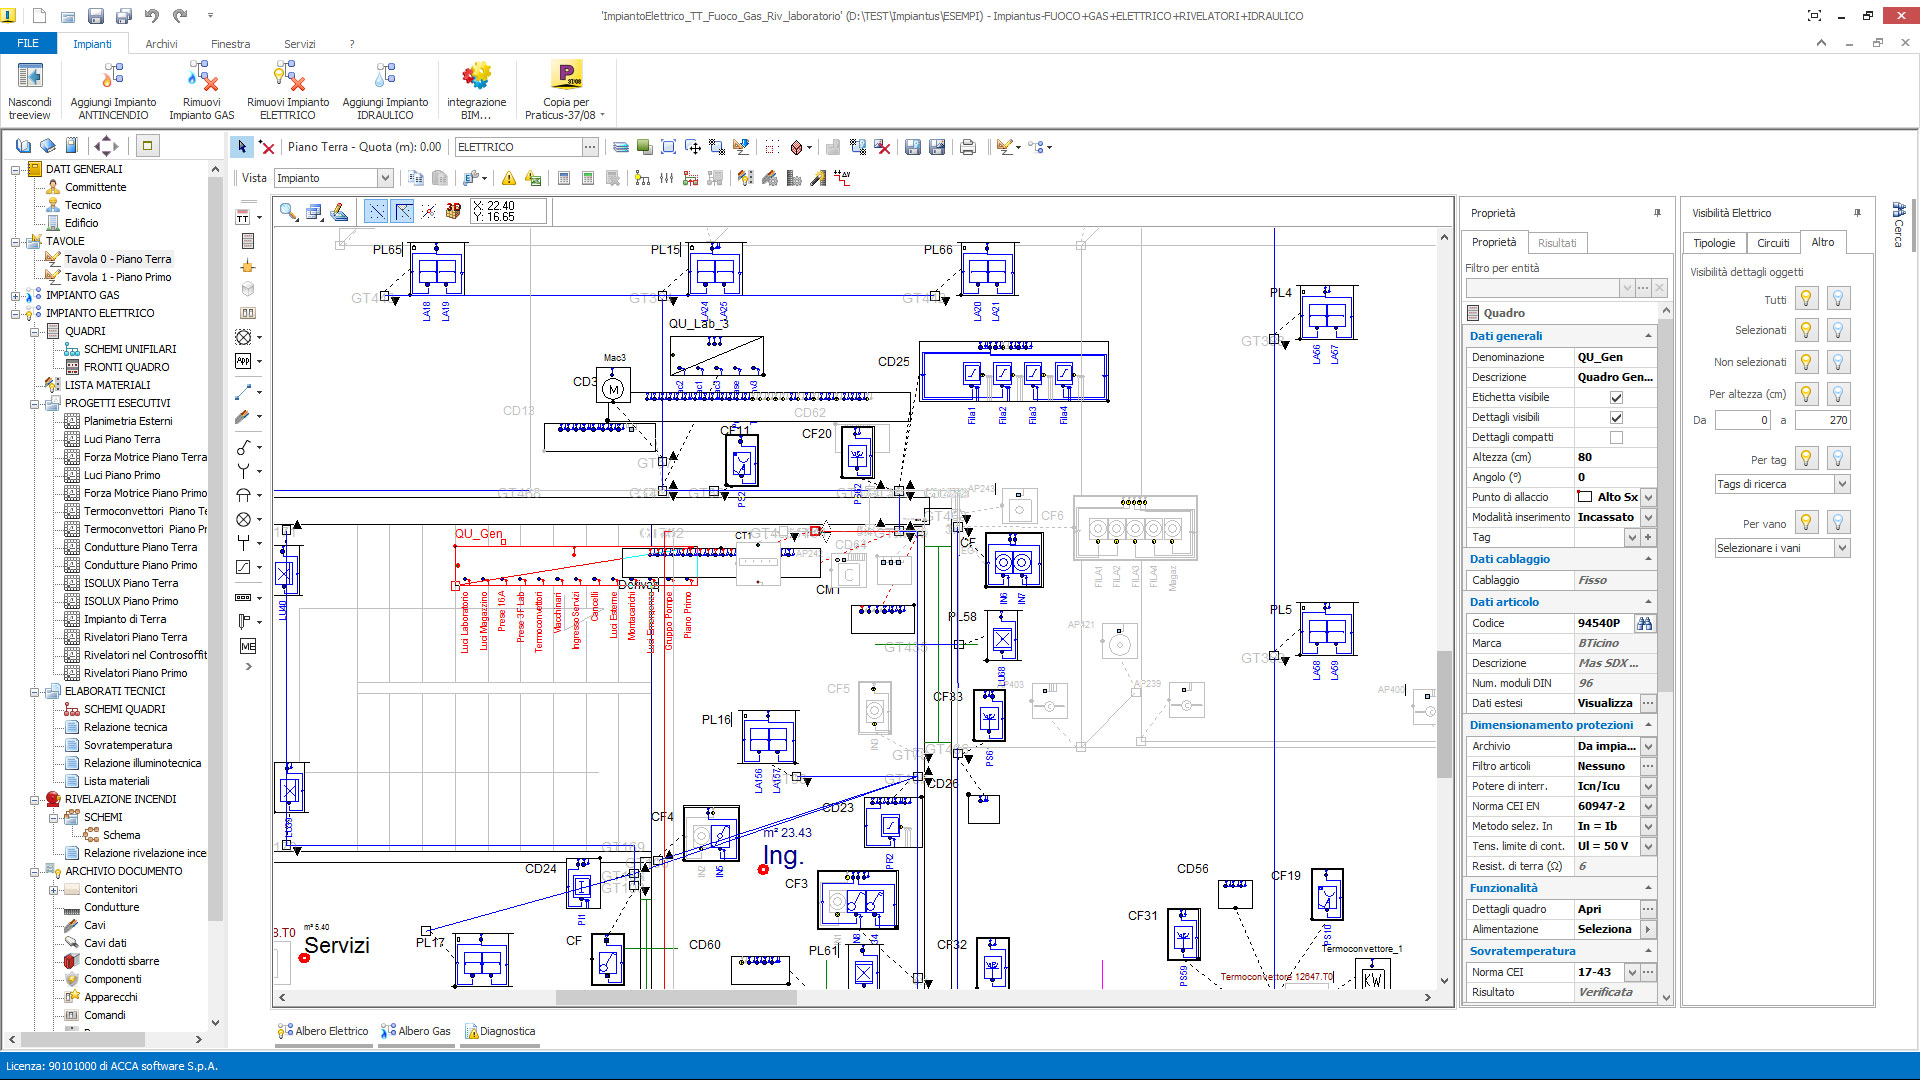Screen dimensions: 1920x1080
Task: Click drawing canvas vertical scrollbar thumb
Action: 1443,714
